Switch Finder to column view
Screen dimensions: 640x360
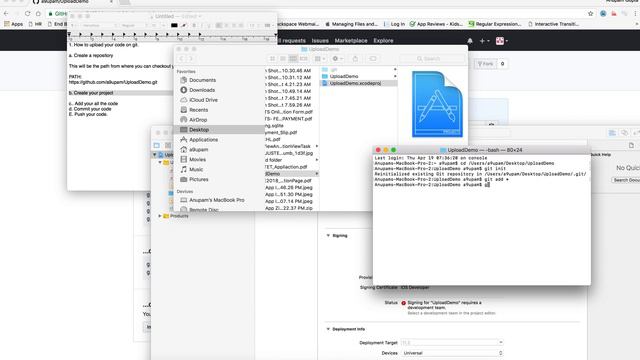click(293, 59)
